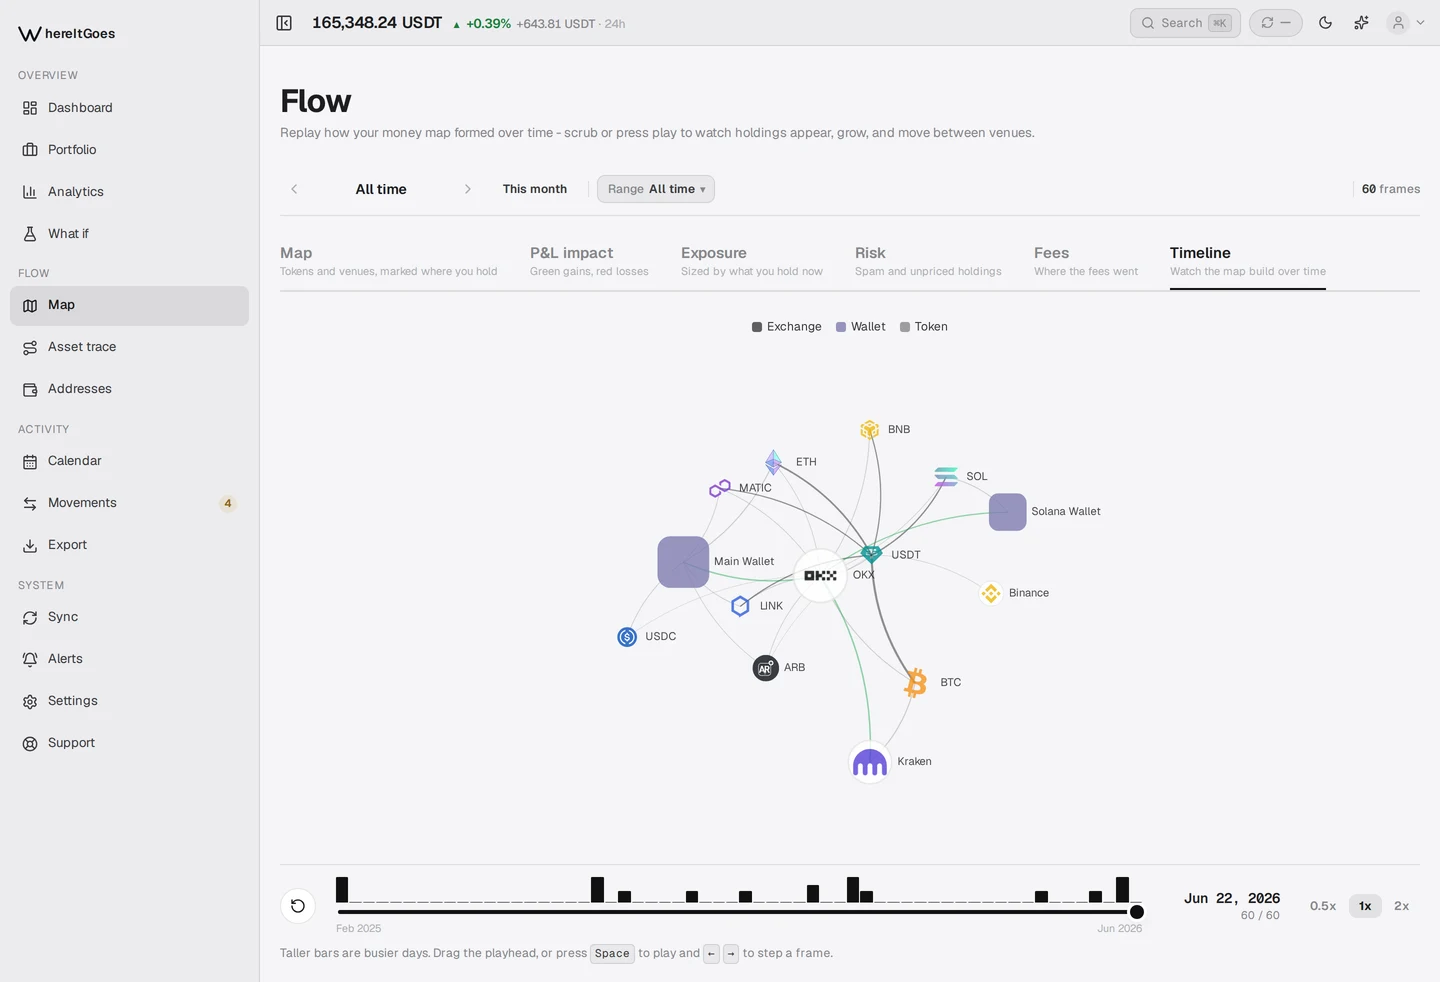Open Sync settings

[129, 617]
